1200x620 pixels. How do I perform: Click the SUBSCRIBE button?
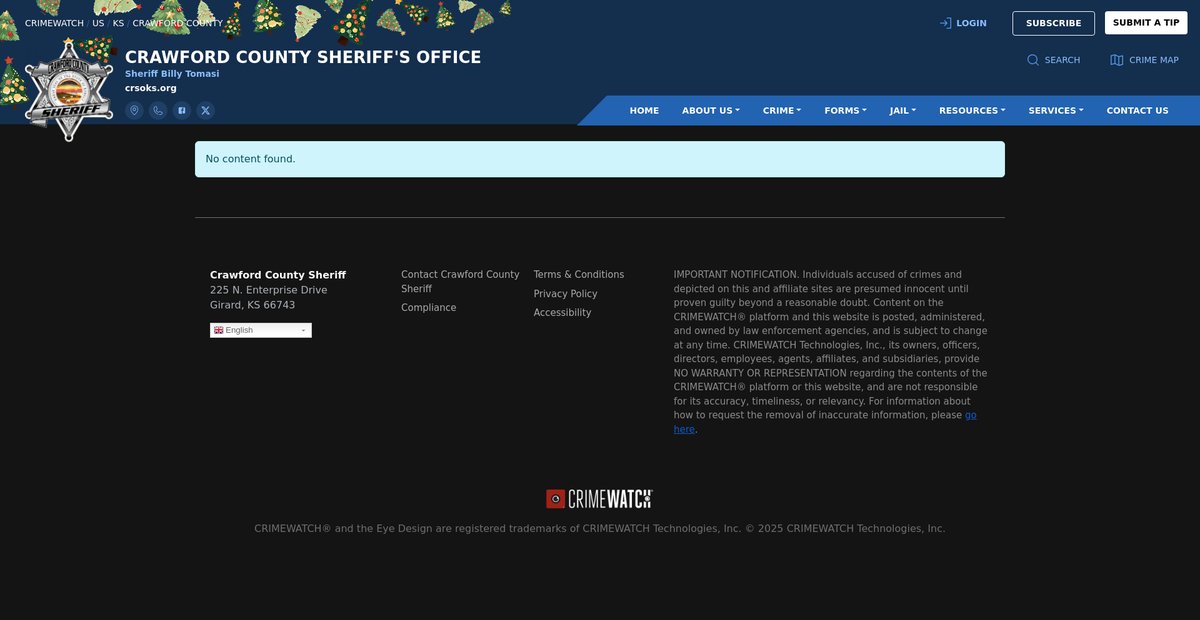(1053, 23)
